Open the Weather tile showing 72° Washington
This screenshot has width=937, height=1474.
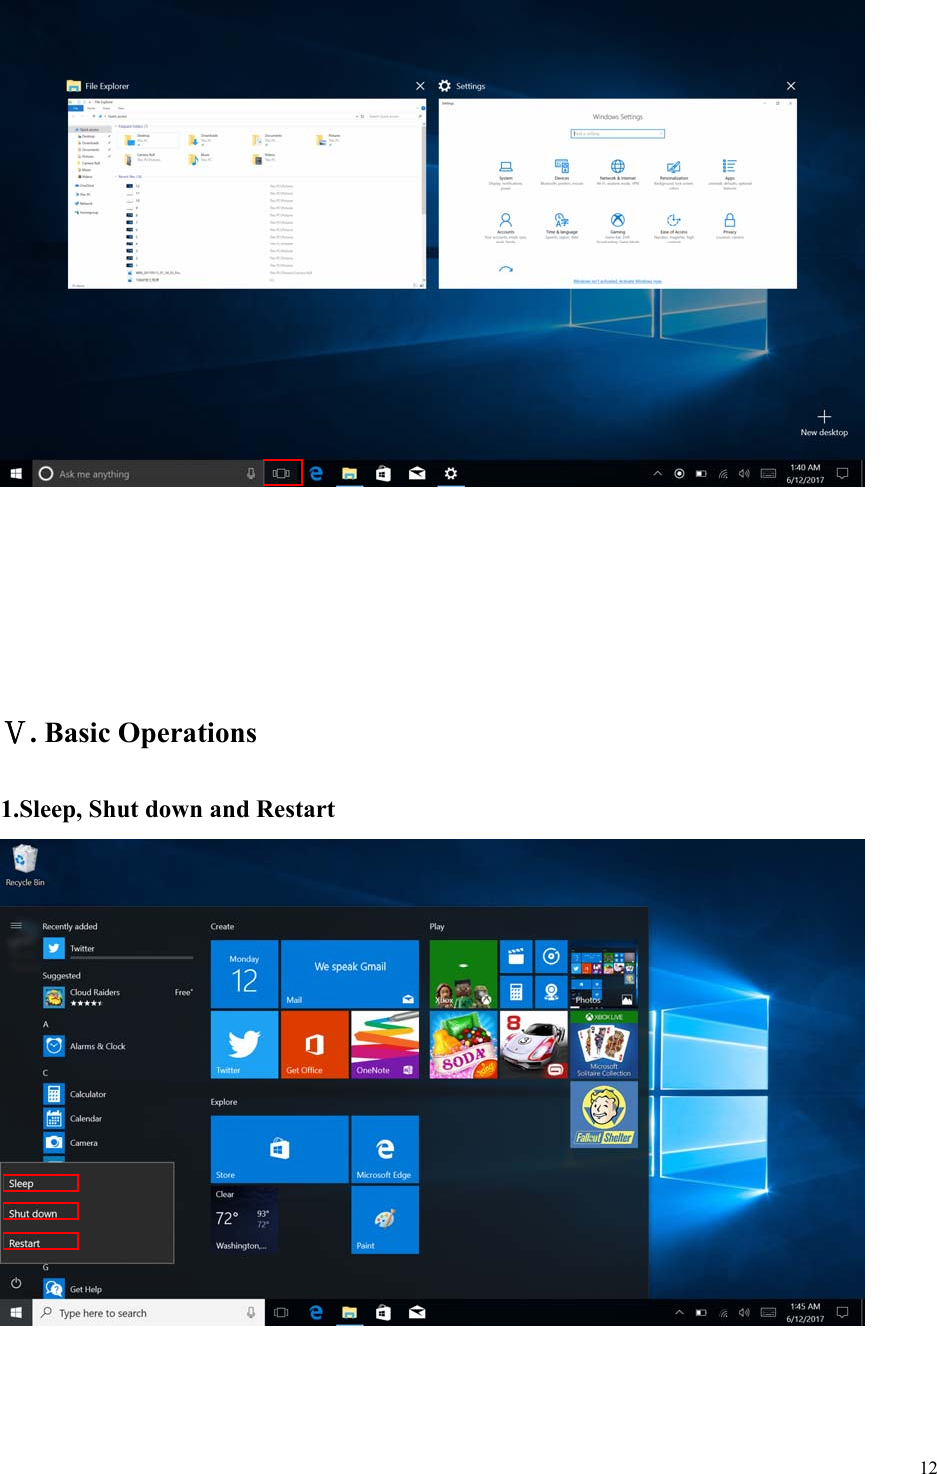pyautogui.click(x=245, y=1220)
